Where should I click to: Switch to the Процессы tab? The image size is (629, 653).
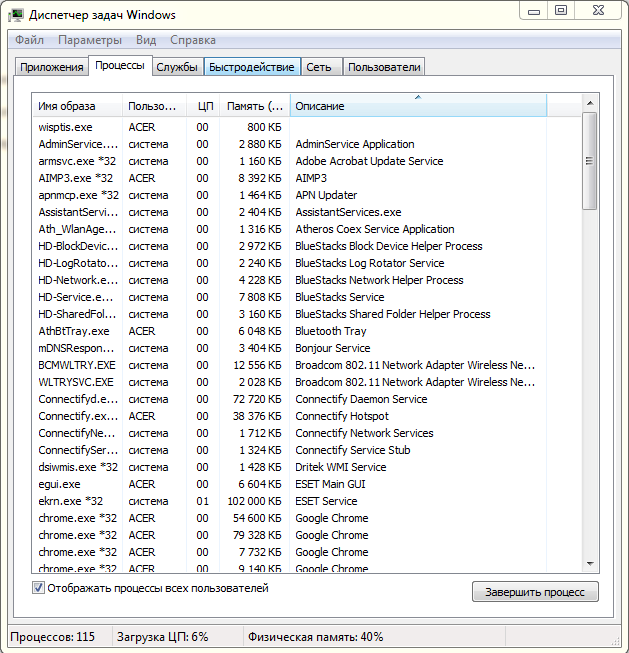click(x=120, y=66)
